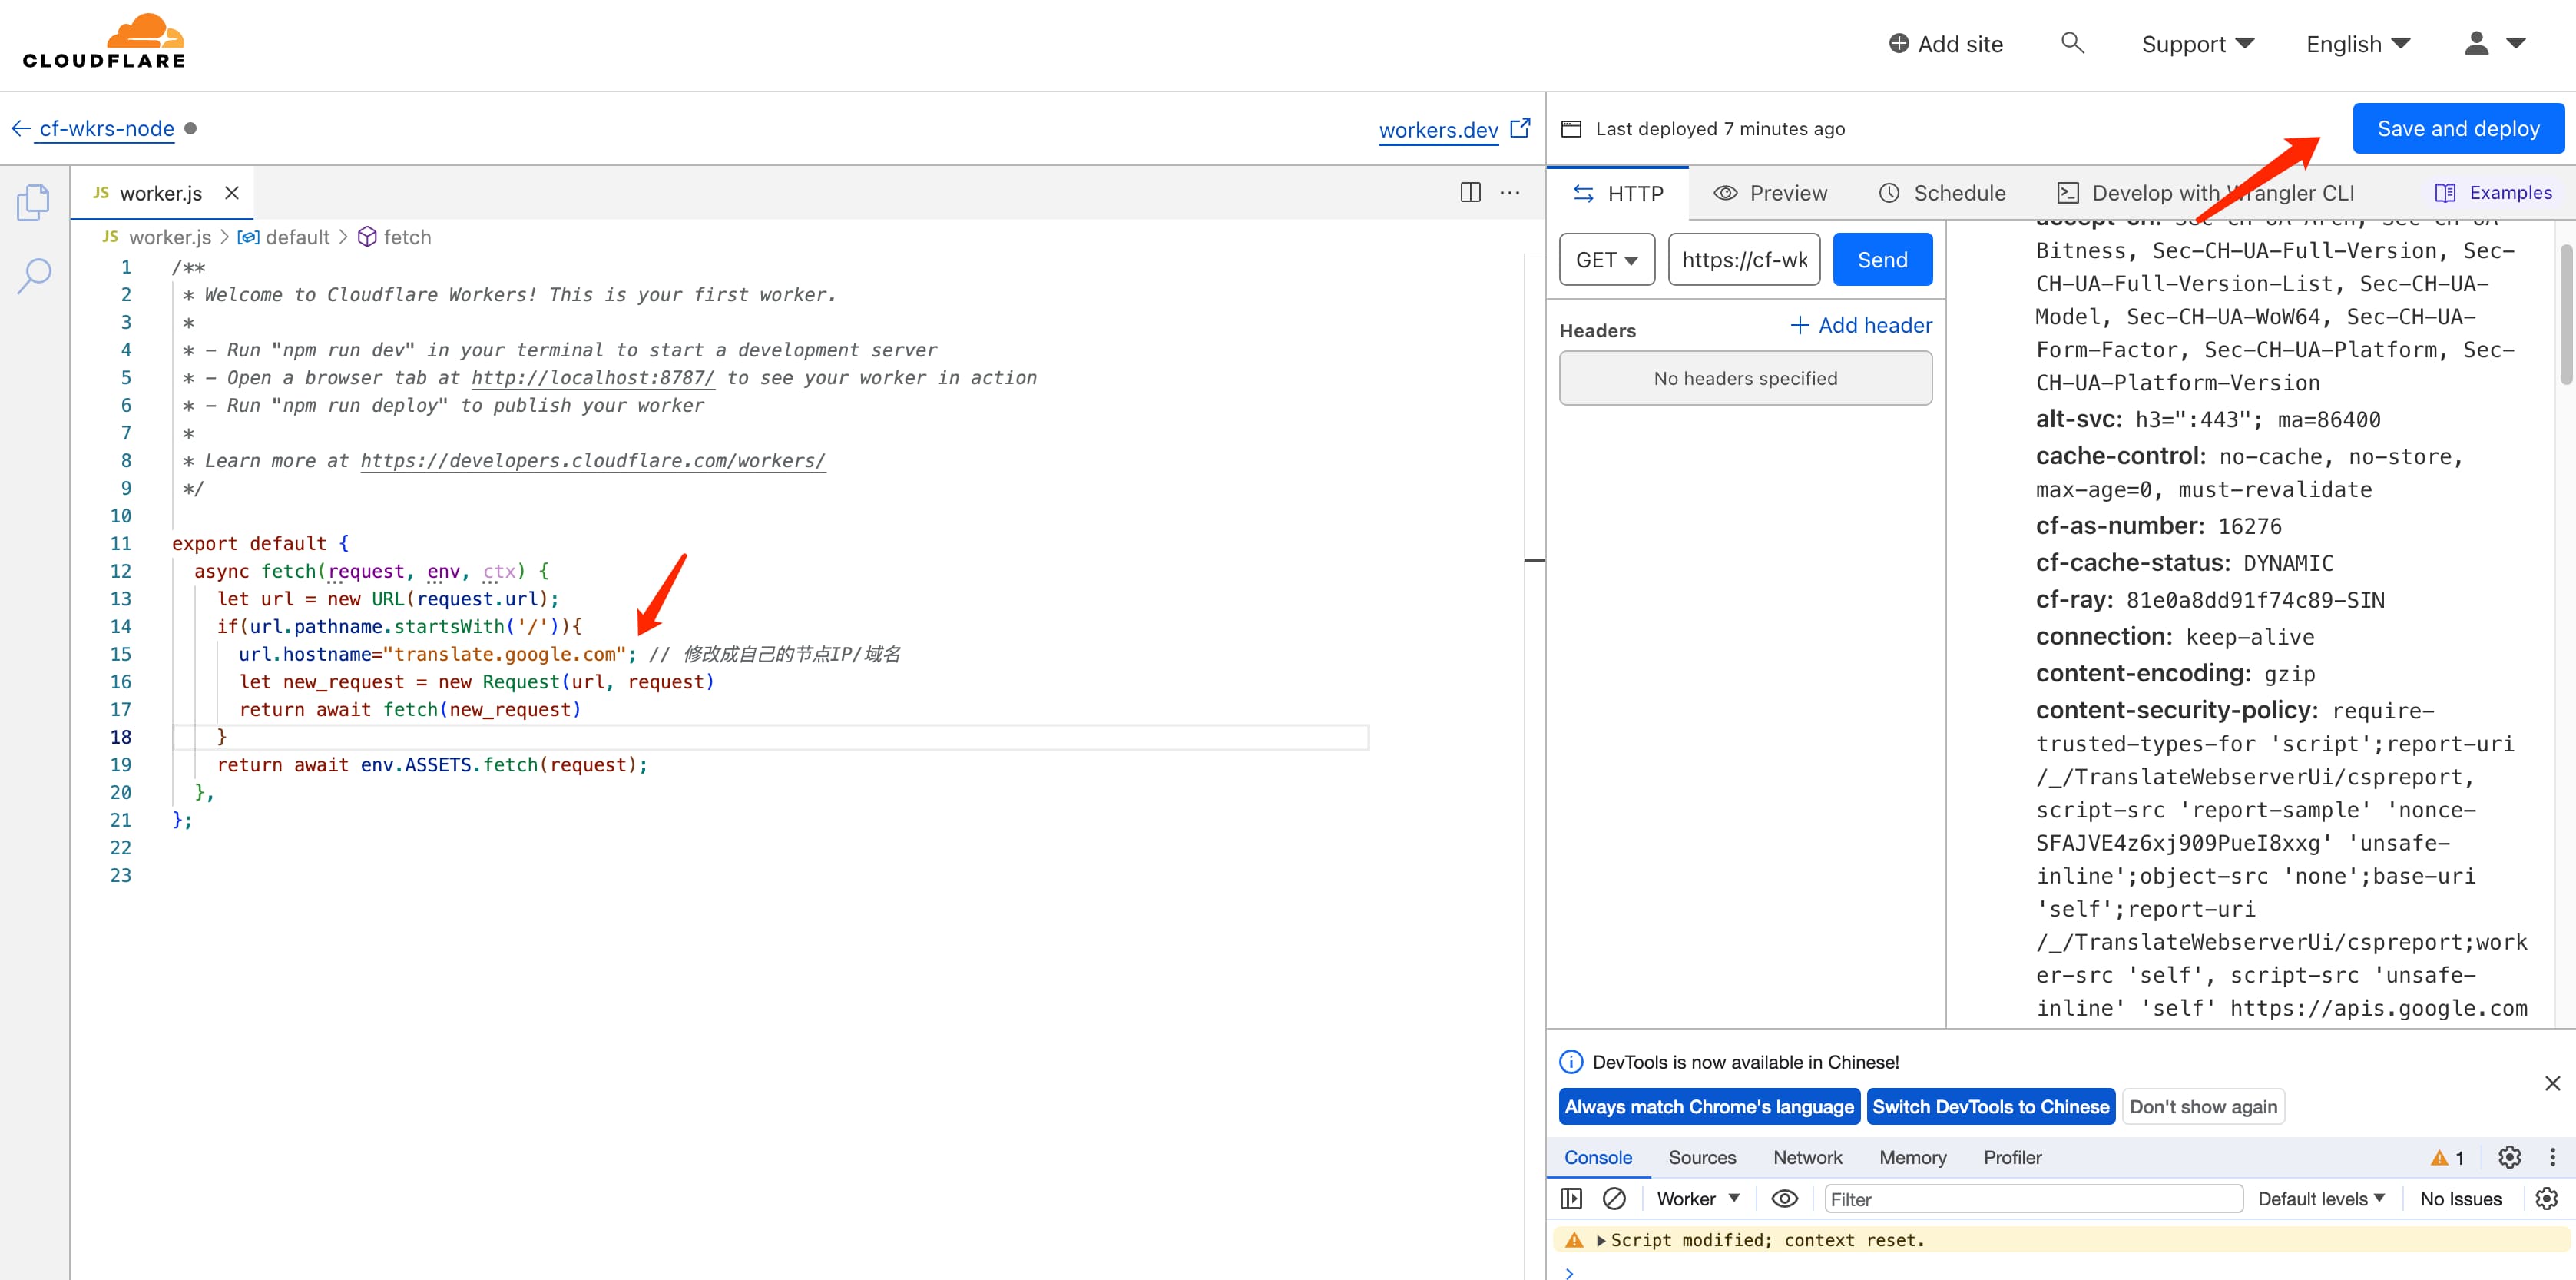
Task: Select the Memory DevTools tab
Action: click(x=1912, y=1157)
